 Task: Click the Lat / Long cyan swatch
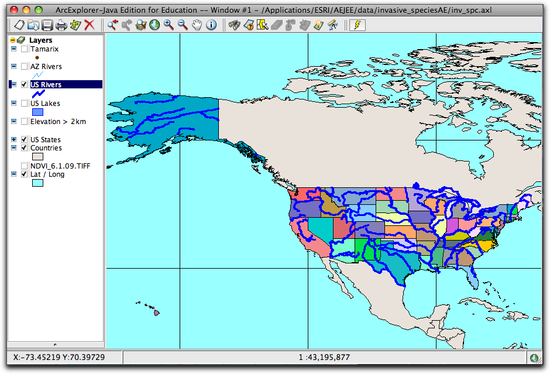click(x=38, y=183)
